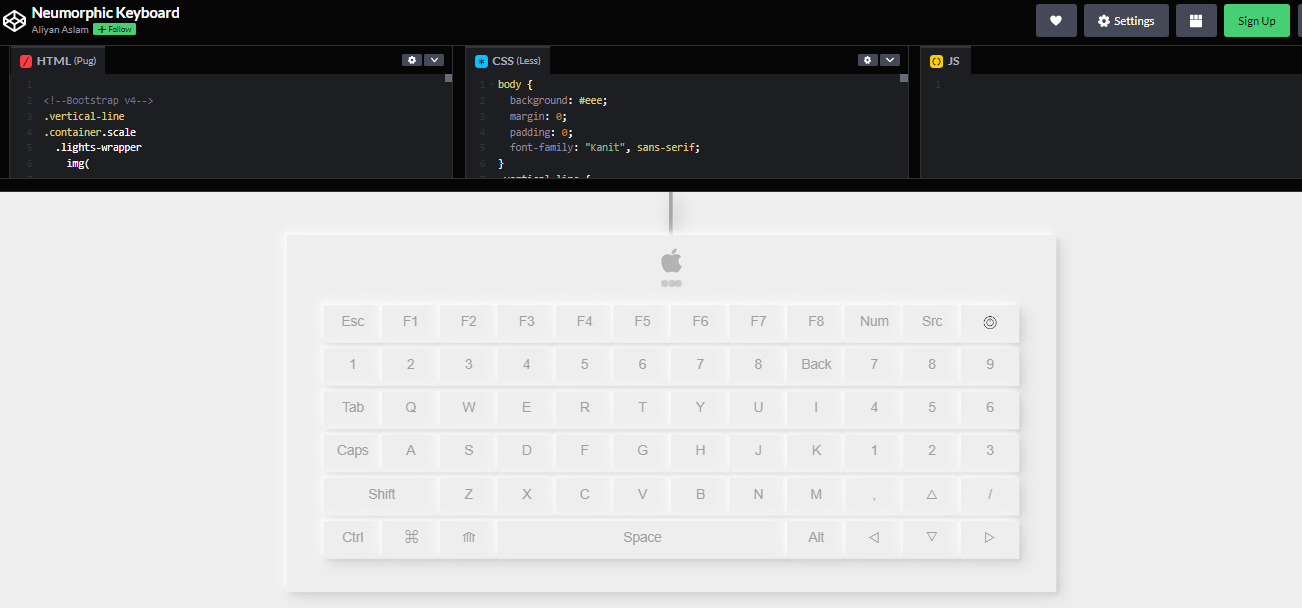Click the Tab key
The image size is (1302, 608).
pos(353,407)
